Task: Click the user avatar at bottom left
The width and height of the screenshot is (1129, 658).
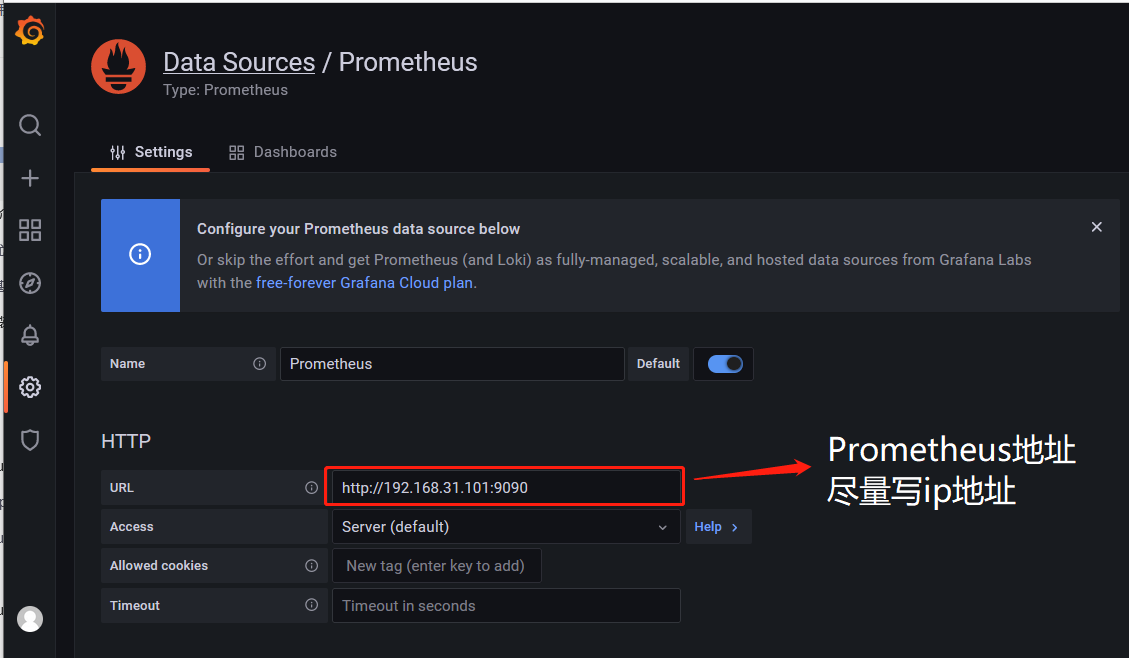Action: [x=29, y=618]
